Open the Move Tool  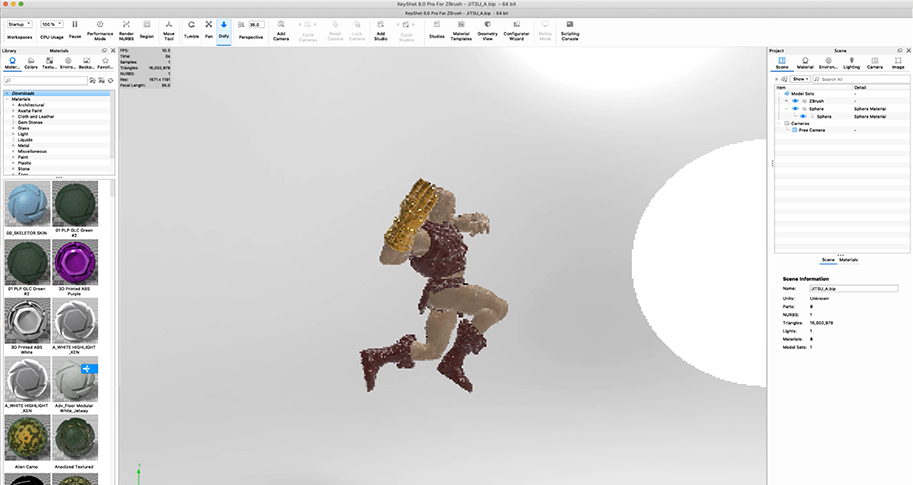(169, 30)
